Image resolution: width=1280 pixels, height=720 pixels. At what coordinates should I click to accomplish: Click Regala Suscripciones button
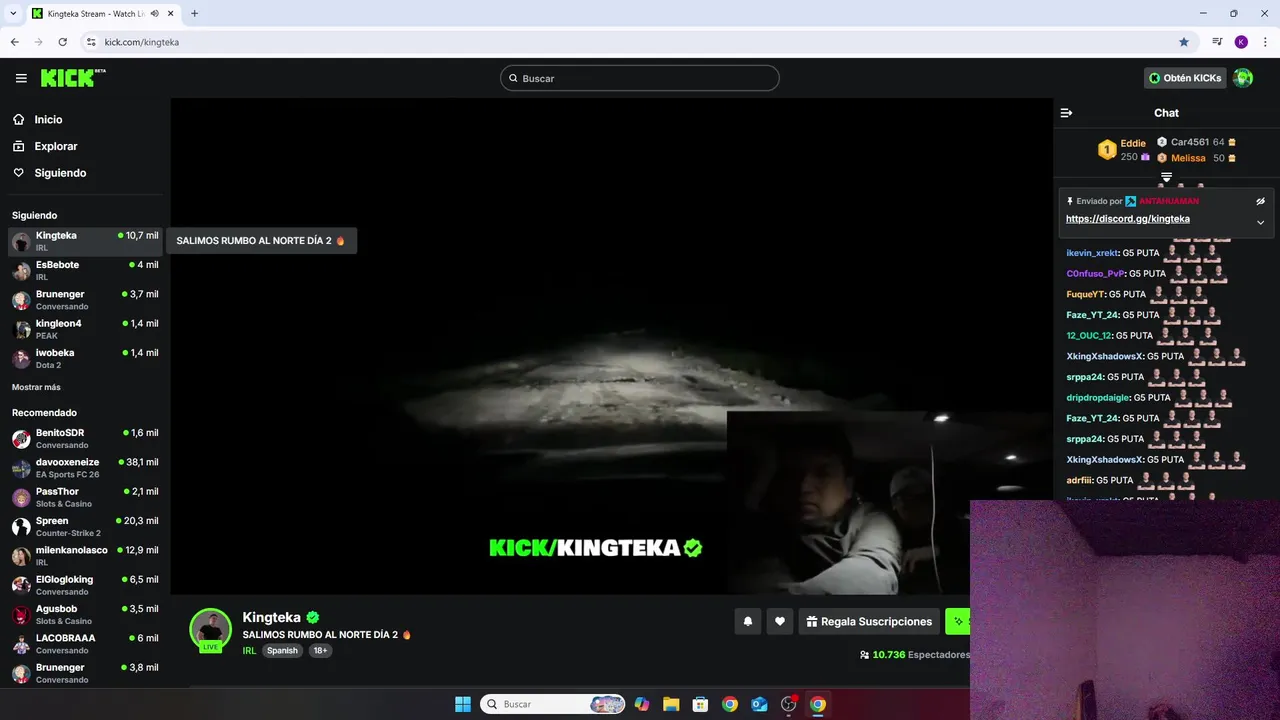[x=869, y=621]
